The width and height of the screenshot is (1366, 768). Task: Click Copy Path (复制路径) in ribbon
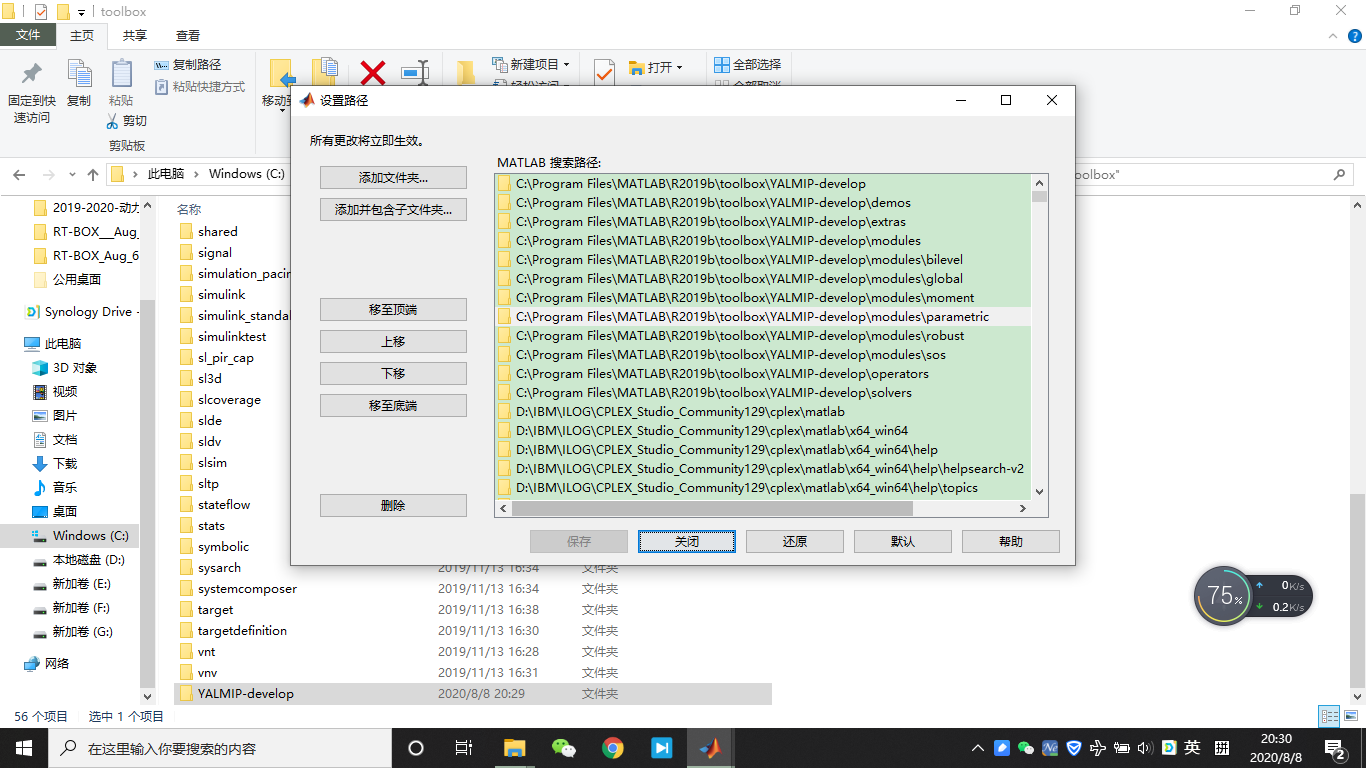coord(188,65)
